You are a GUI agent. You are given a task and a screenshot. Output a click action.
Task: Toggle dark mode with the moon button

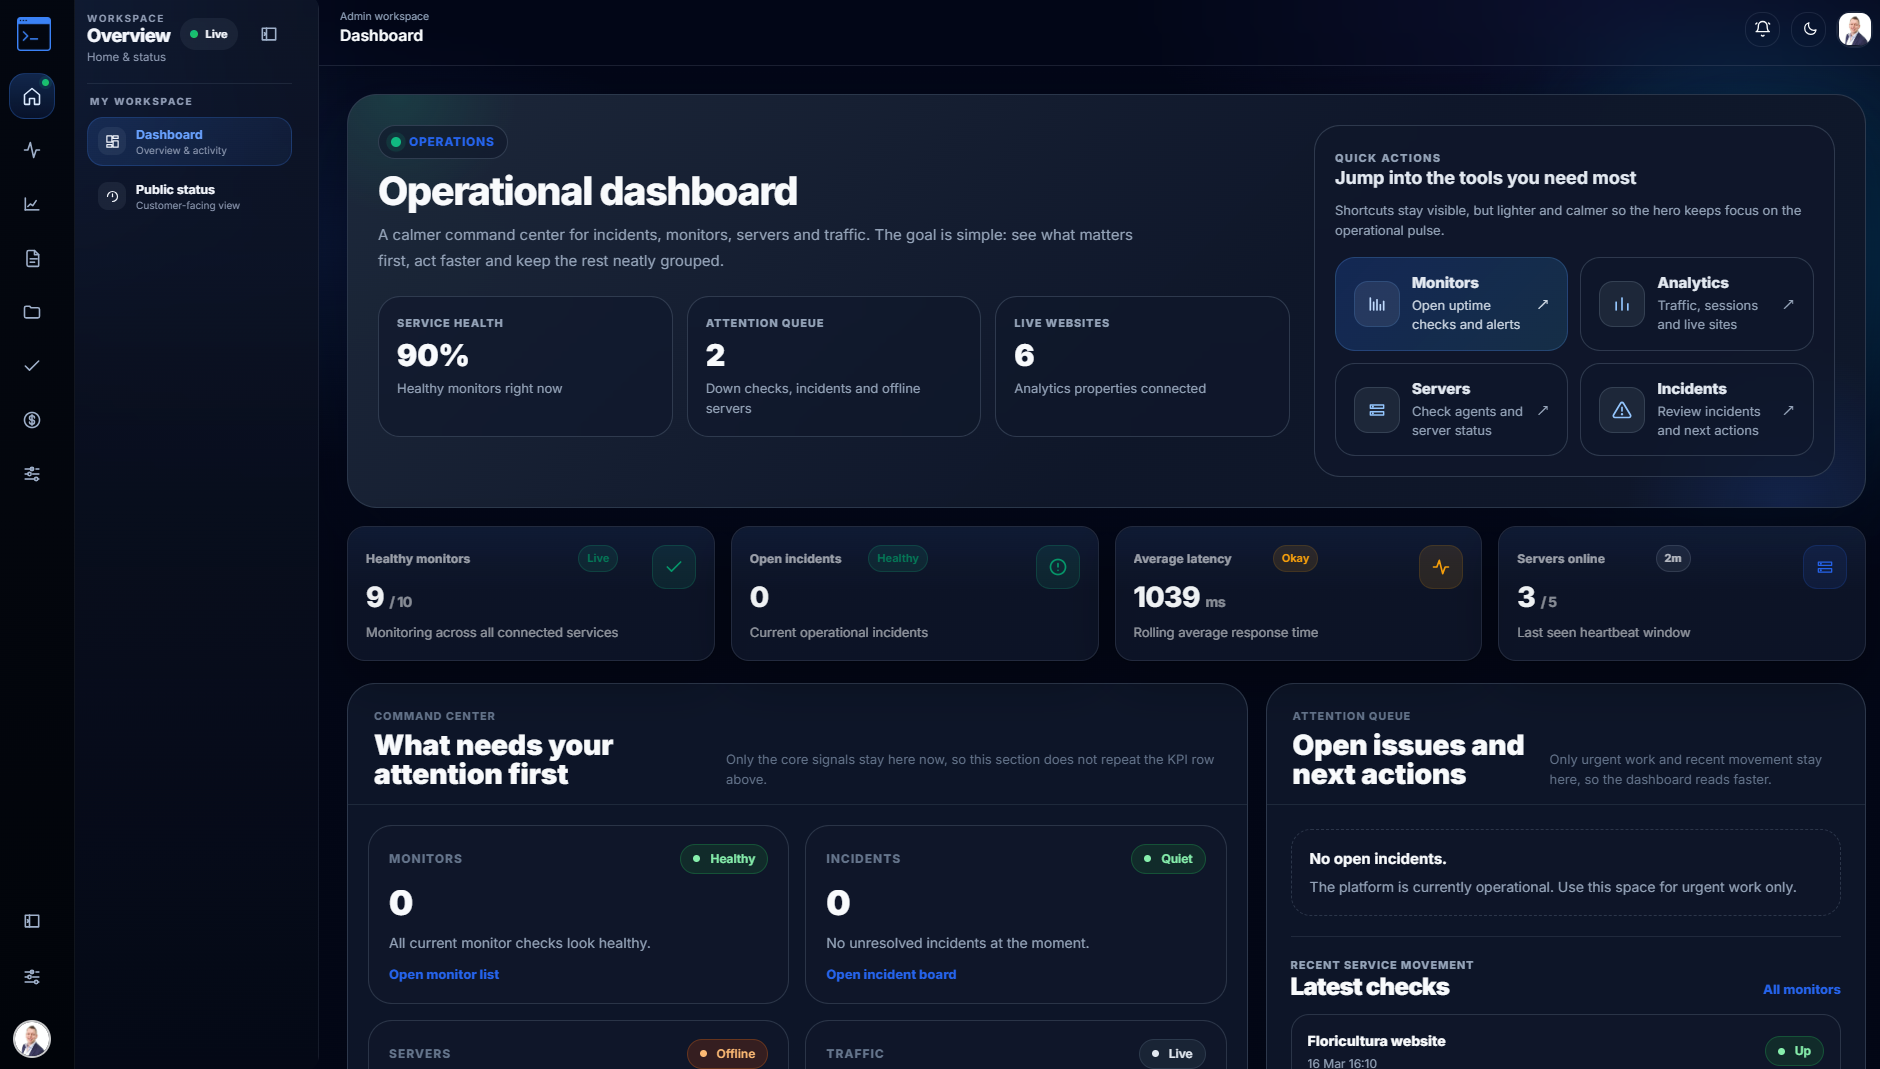(x=1808, y=29)
